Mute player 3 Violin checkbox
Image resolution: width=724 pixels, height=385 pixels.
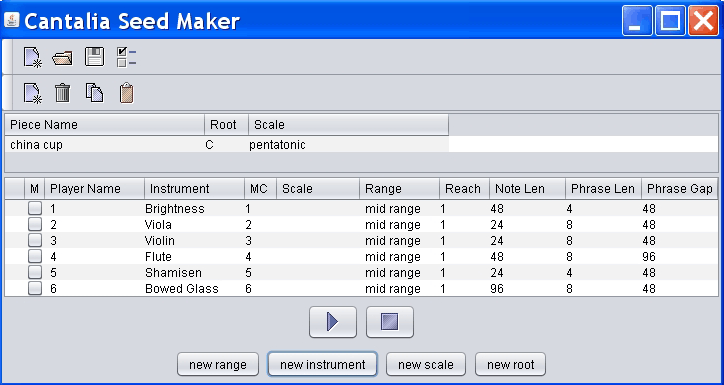tap(35, 241)
